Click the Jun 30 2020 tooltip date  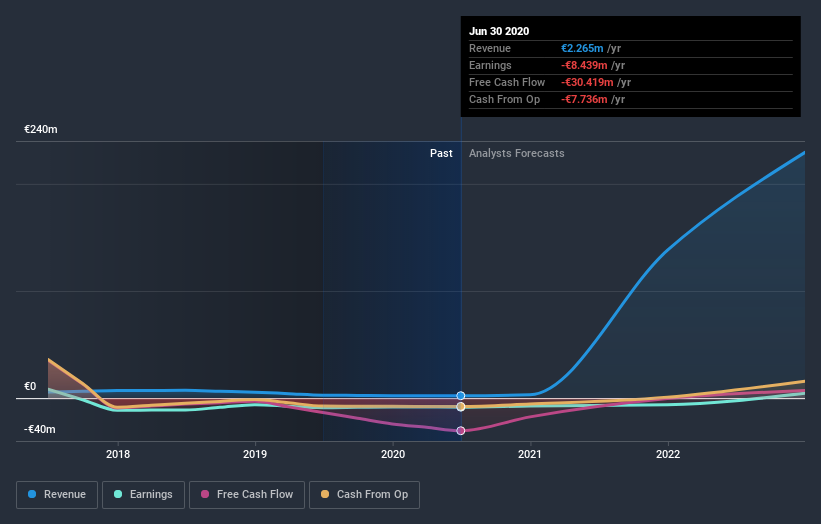tap(499, 31)
